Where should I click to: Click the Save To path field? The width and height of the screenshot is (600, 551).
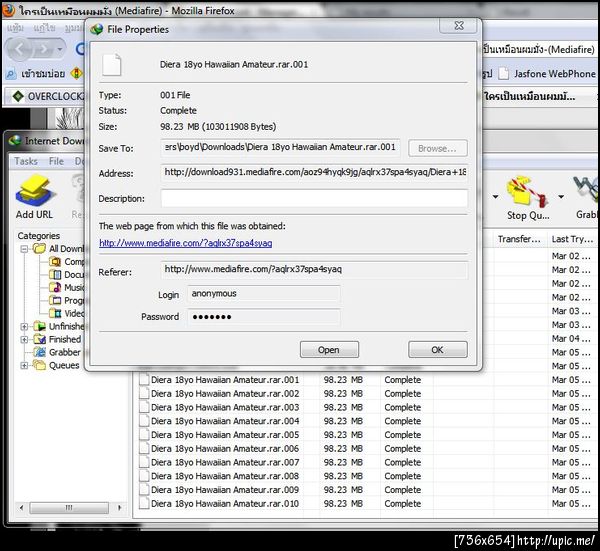click(280, 148)
